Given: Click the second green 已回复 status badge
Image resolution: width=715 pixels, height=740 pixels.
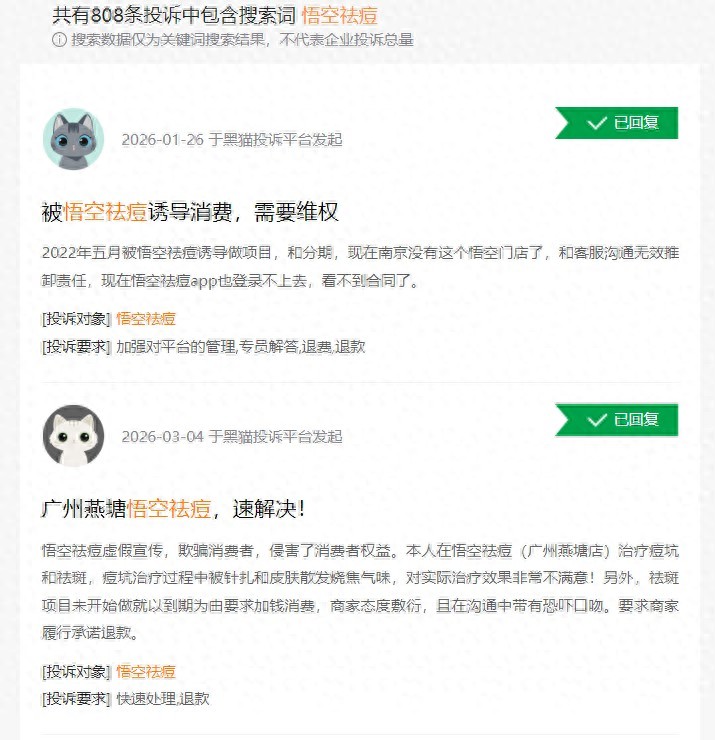Looking at the screenshot, I should click(616, 420).
